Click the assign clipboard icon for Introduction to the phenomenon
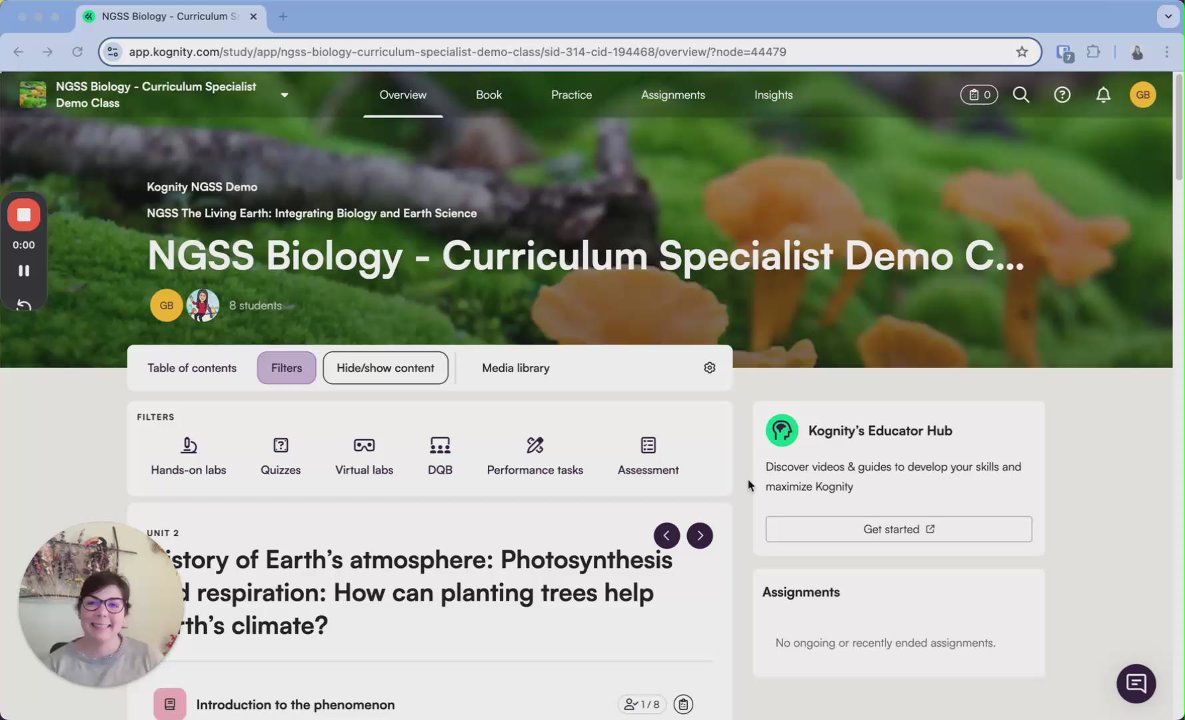Image resolution: width=1185 pixels, height=720 pixels. pyautogui.click(x=682, y=704)
